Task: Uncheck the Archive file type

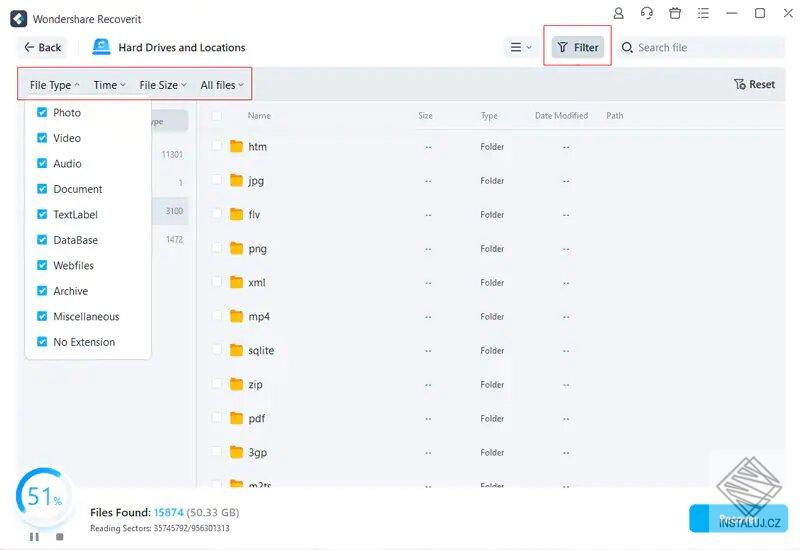Action: pos(42,291)
